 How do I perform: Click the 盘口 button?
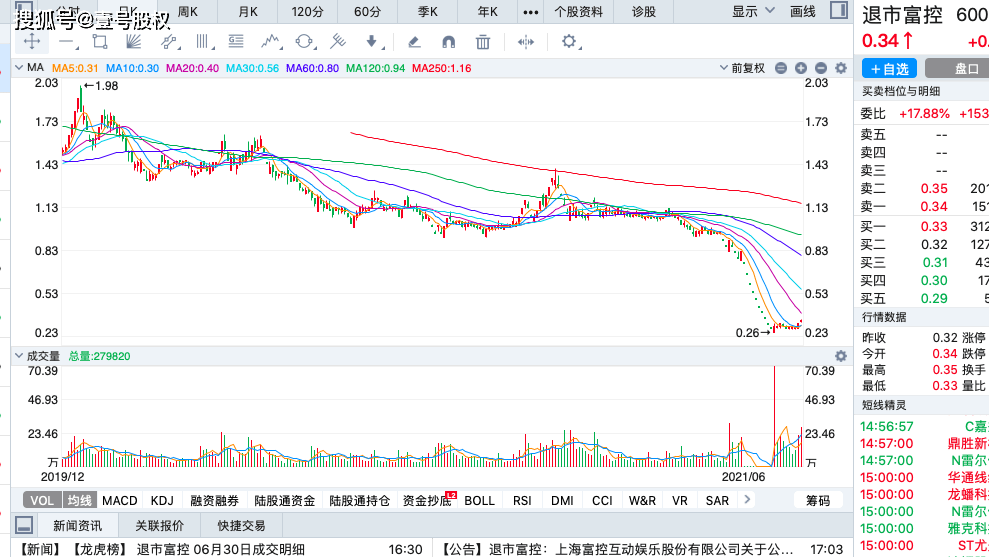pos(957,68)
